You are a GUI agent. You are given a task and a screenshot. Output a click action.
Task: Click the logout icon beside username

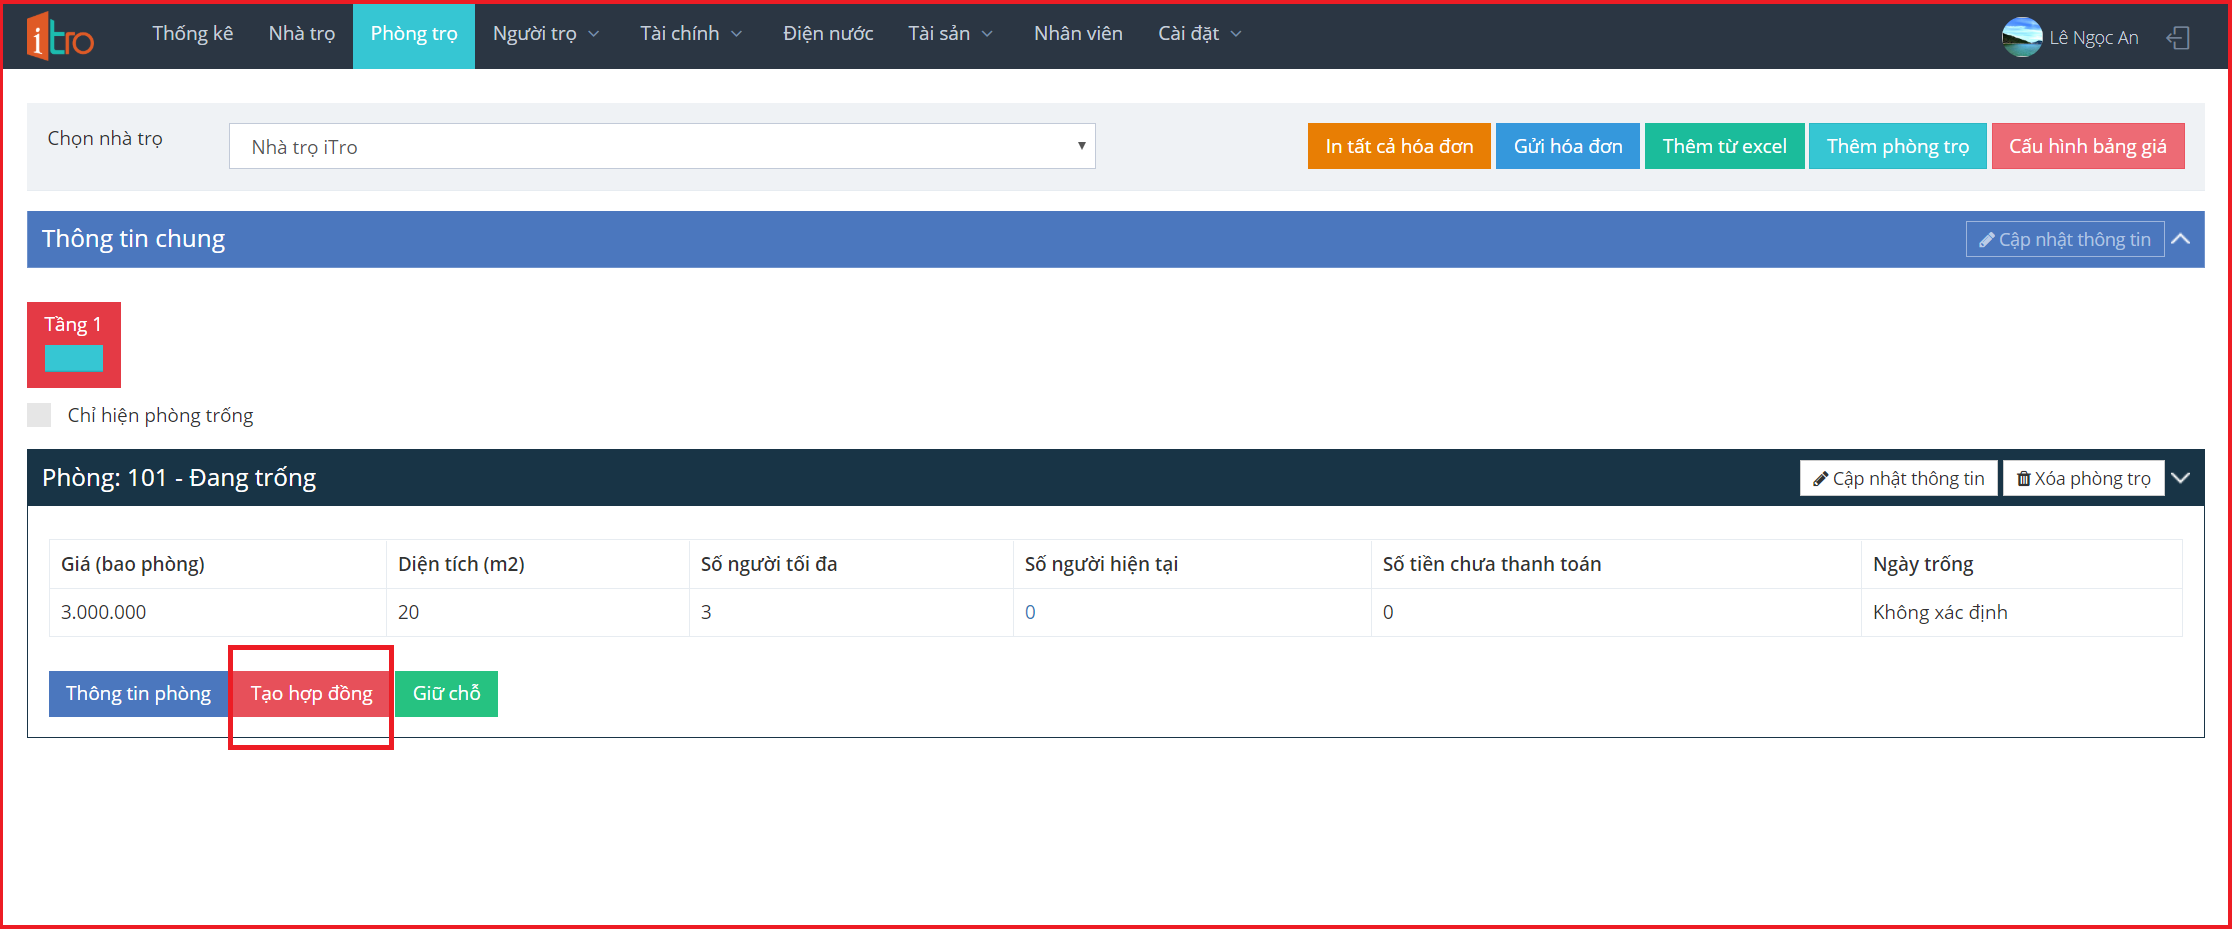[x=2178, y=38]
